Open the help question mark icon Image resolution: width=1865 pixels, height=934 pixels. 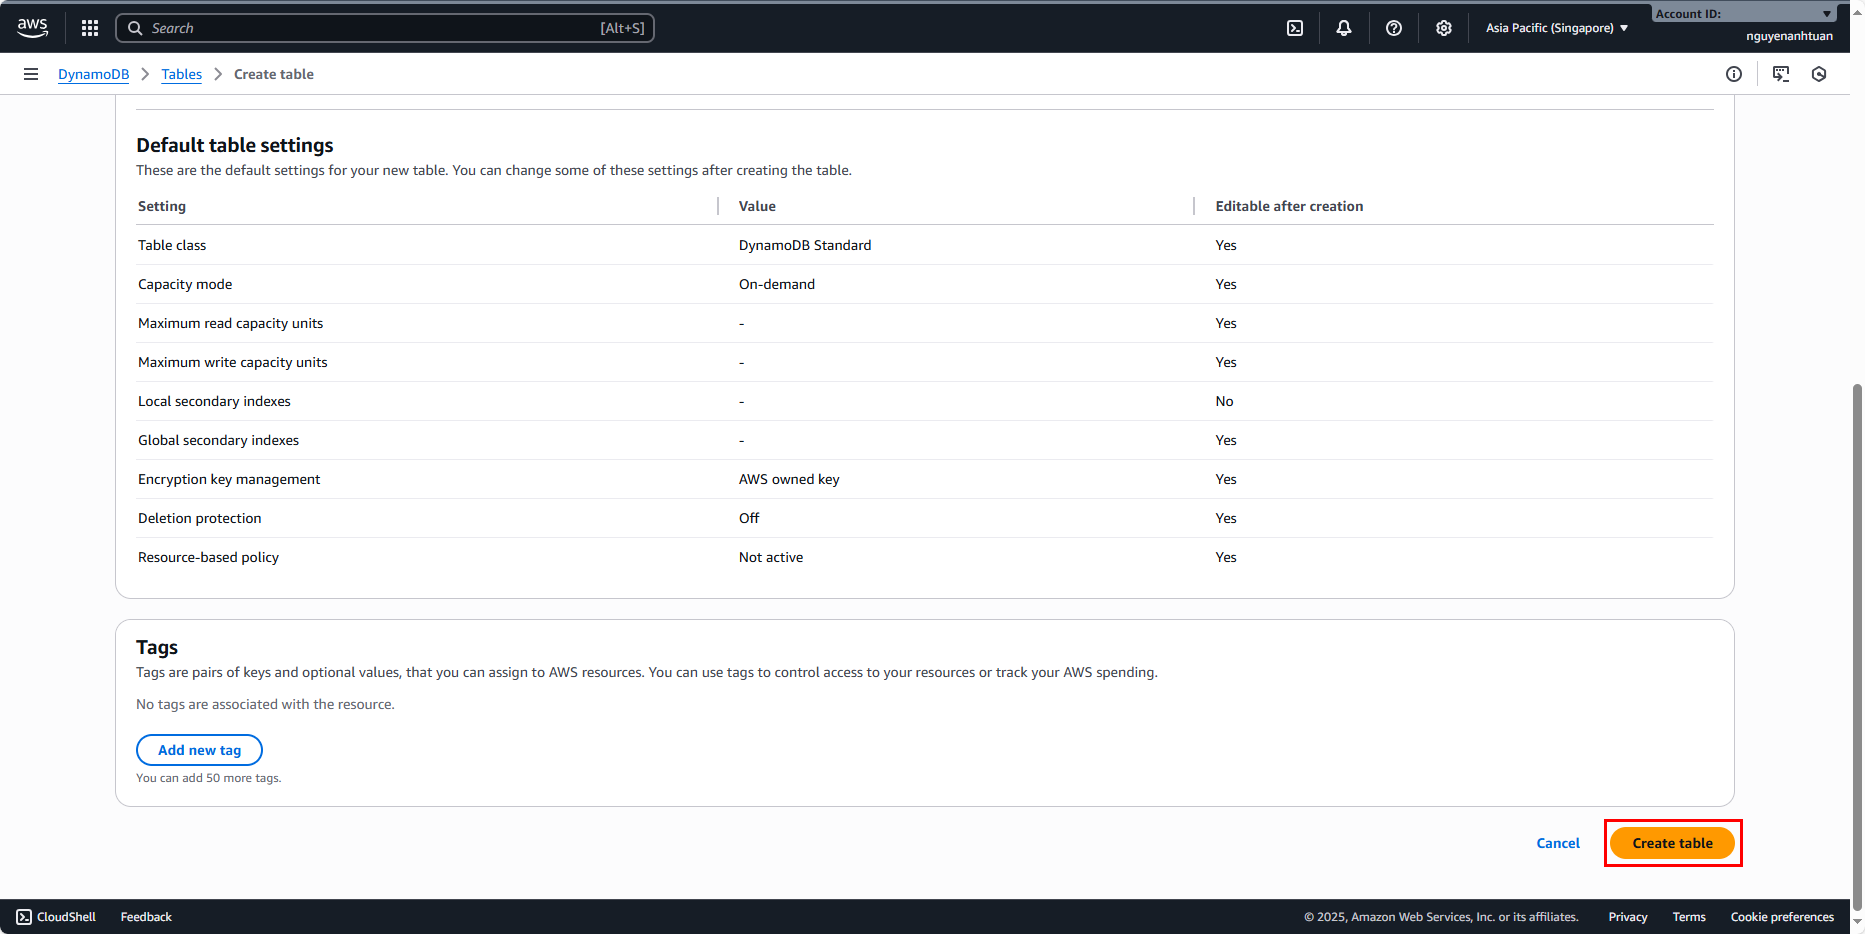1394,28
